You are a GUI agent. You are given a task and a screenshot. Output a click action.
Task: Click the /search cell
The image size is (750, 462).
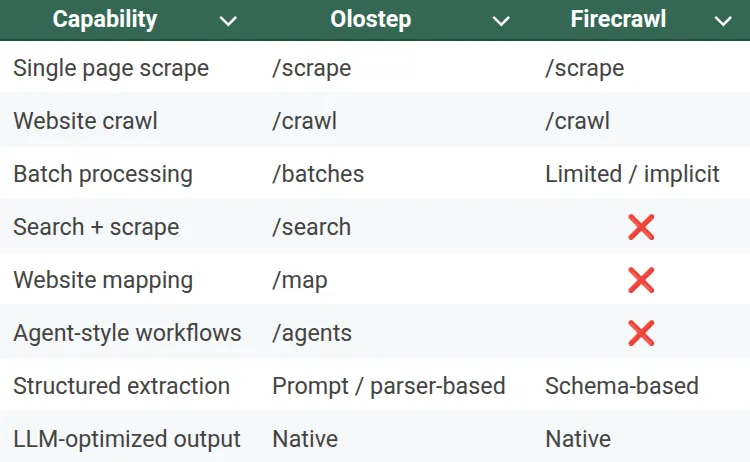[311, 227]
